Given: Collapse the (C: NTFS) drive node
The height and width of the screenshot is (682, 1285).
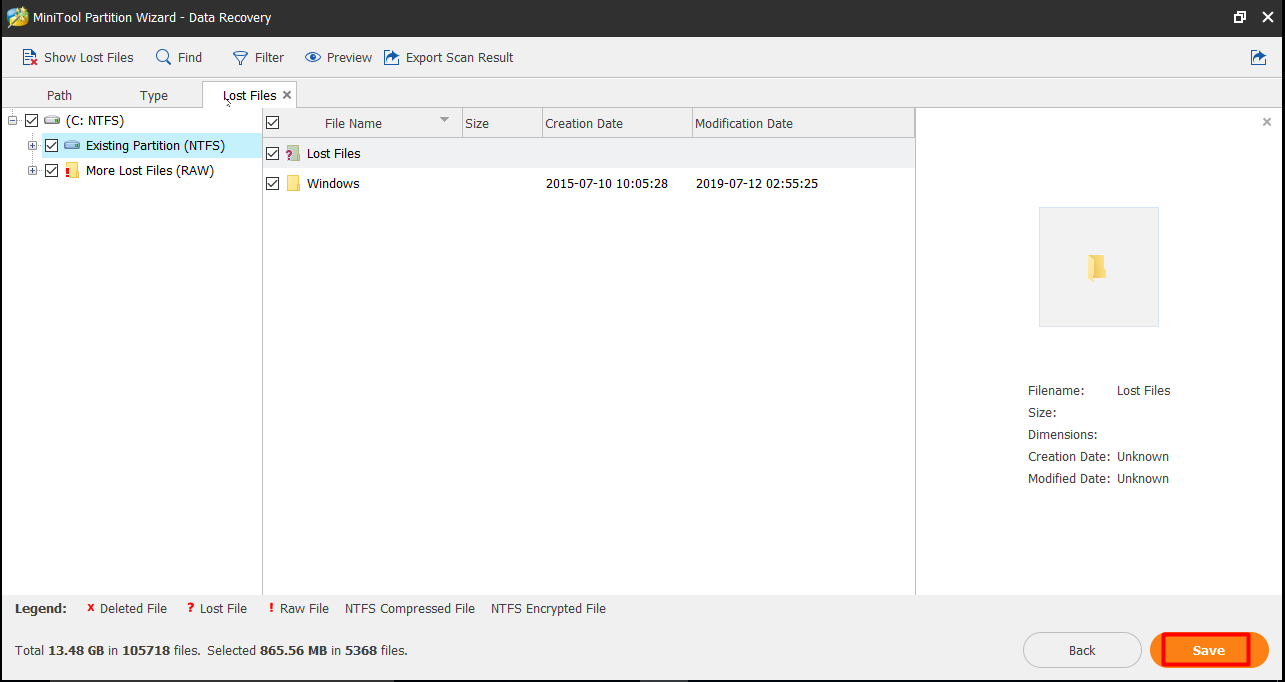Looking at the screenshot, I should 12,121.
